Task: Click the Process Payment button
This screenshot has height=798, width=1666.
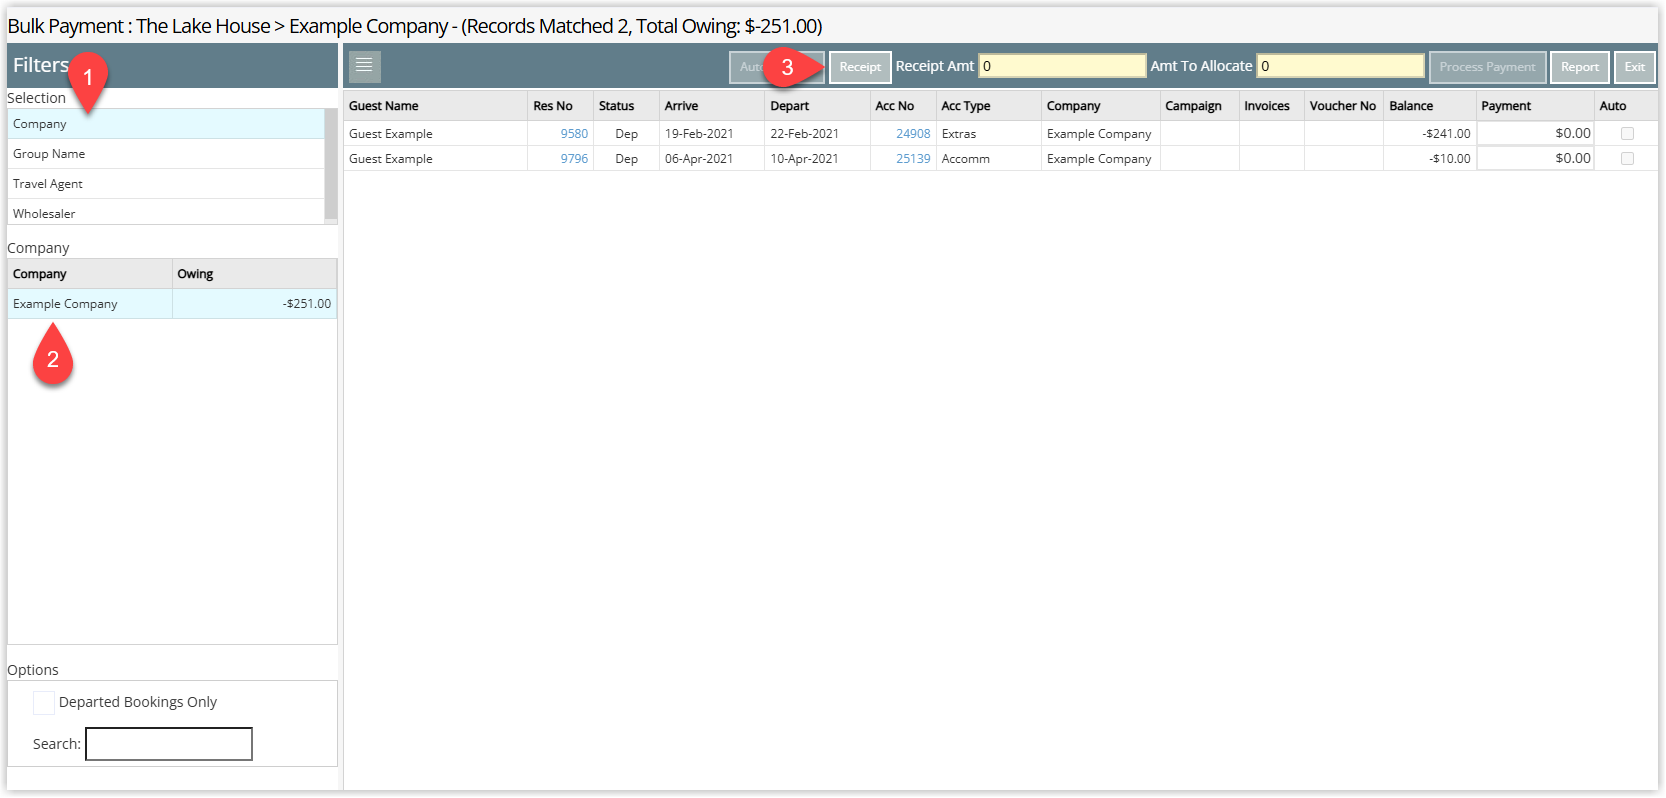Action: pos(1487,67)
